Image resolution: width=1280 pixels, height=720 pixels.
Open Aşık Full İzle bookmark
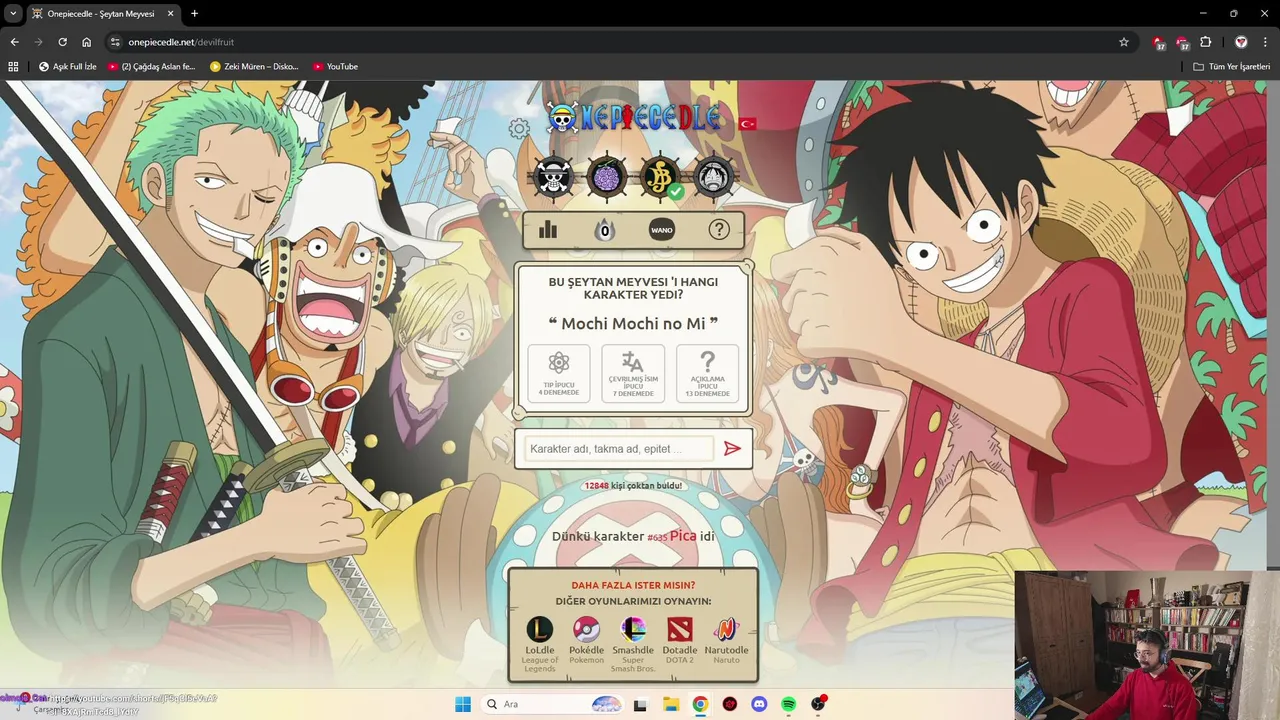[68, 66]
